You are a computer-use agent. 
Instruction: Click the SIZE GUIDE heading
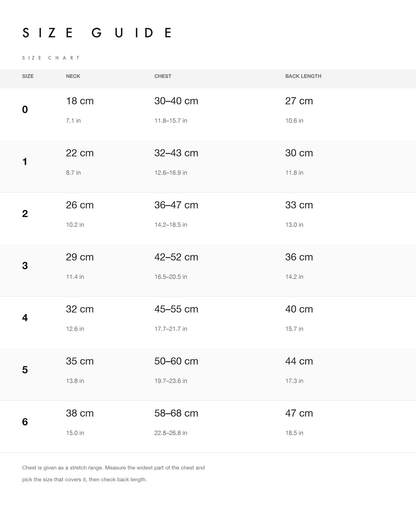pos(97,33)
